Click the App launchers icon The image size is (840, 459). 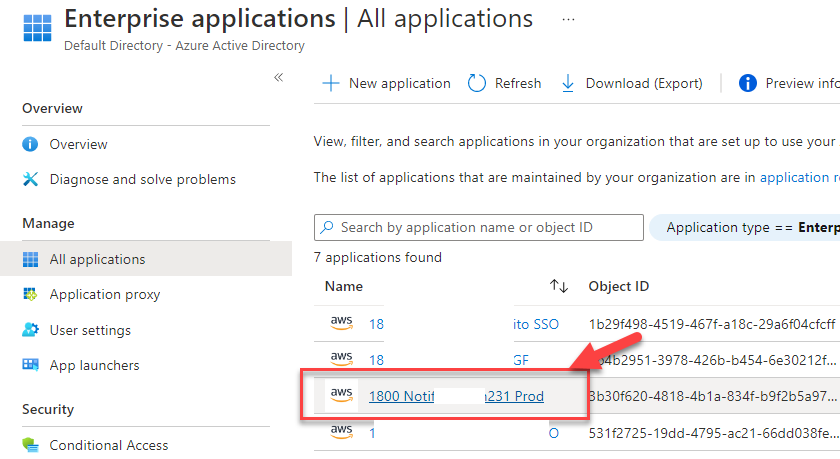(31, 365)
